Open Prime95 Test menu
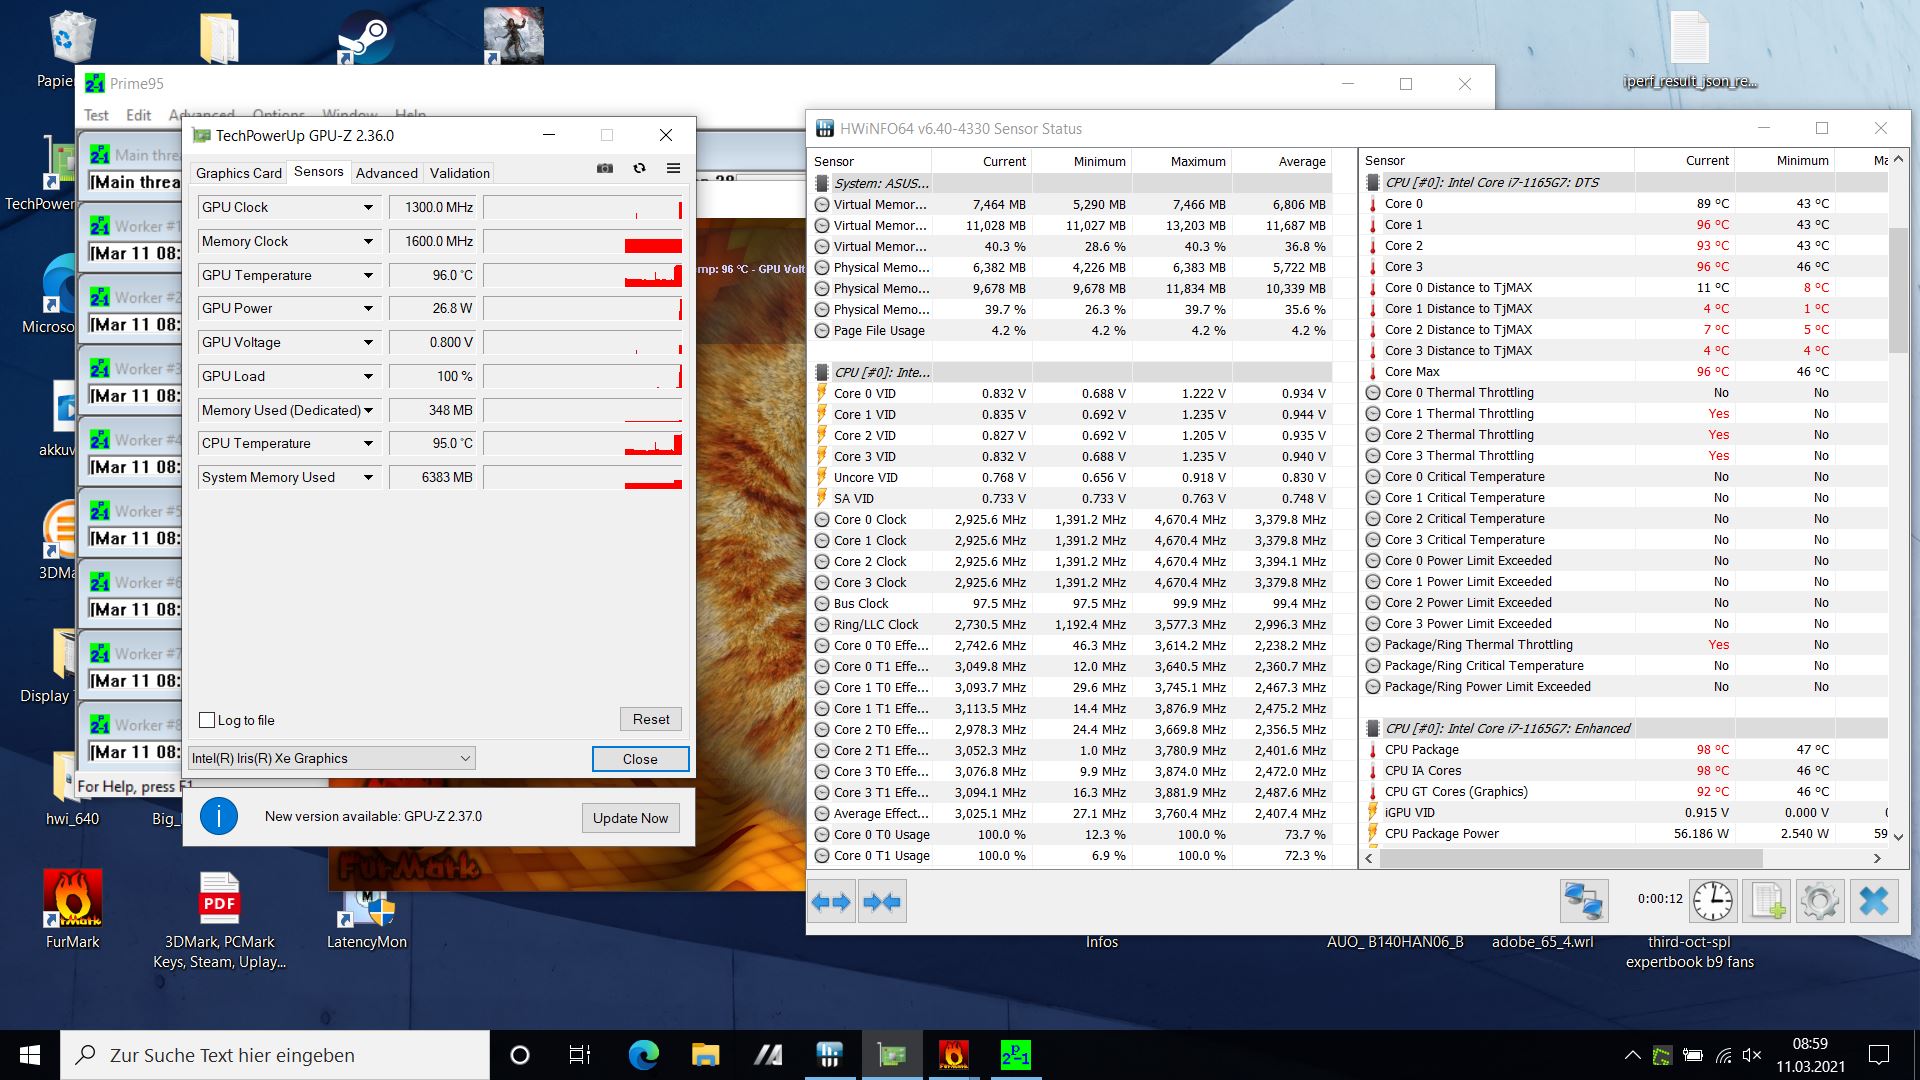Image resolution: width=1920 pixels, height=1080 pixels. [96, 115]
